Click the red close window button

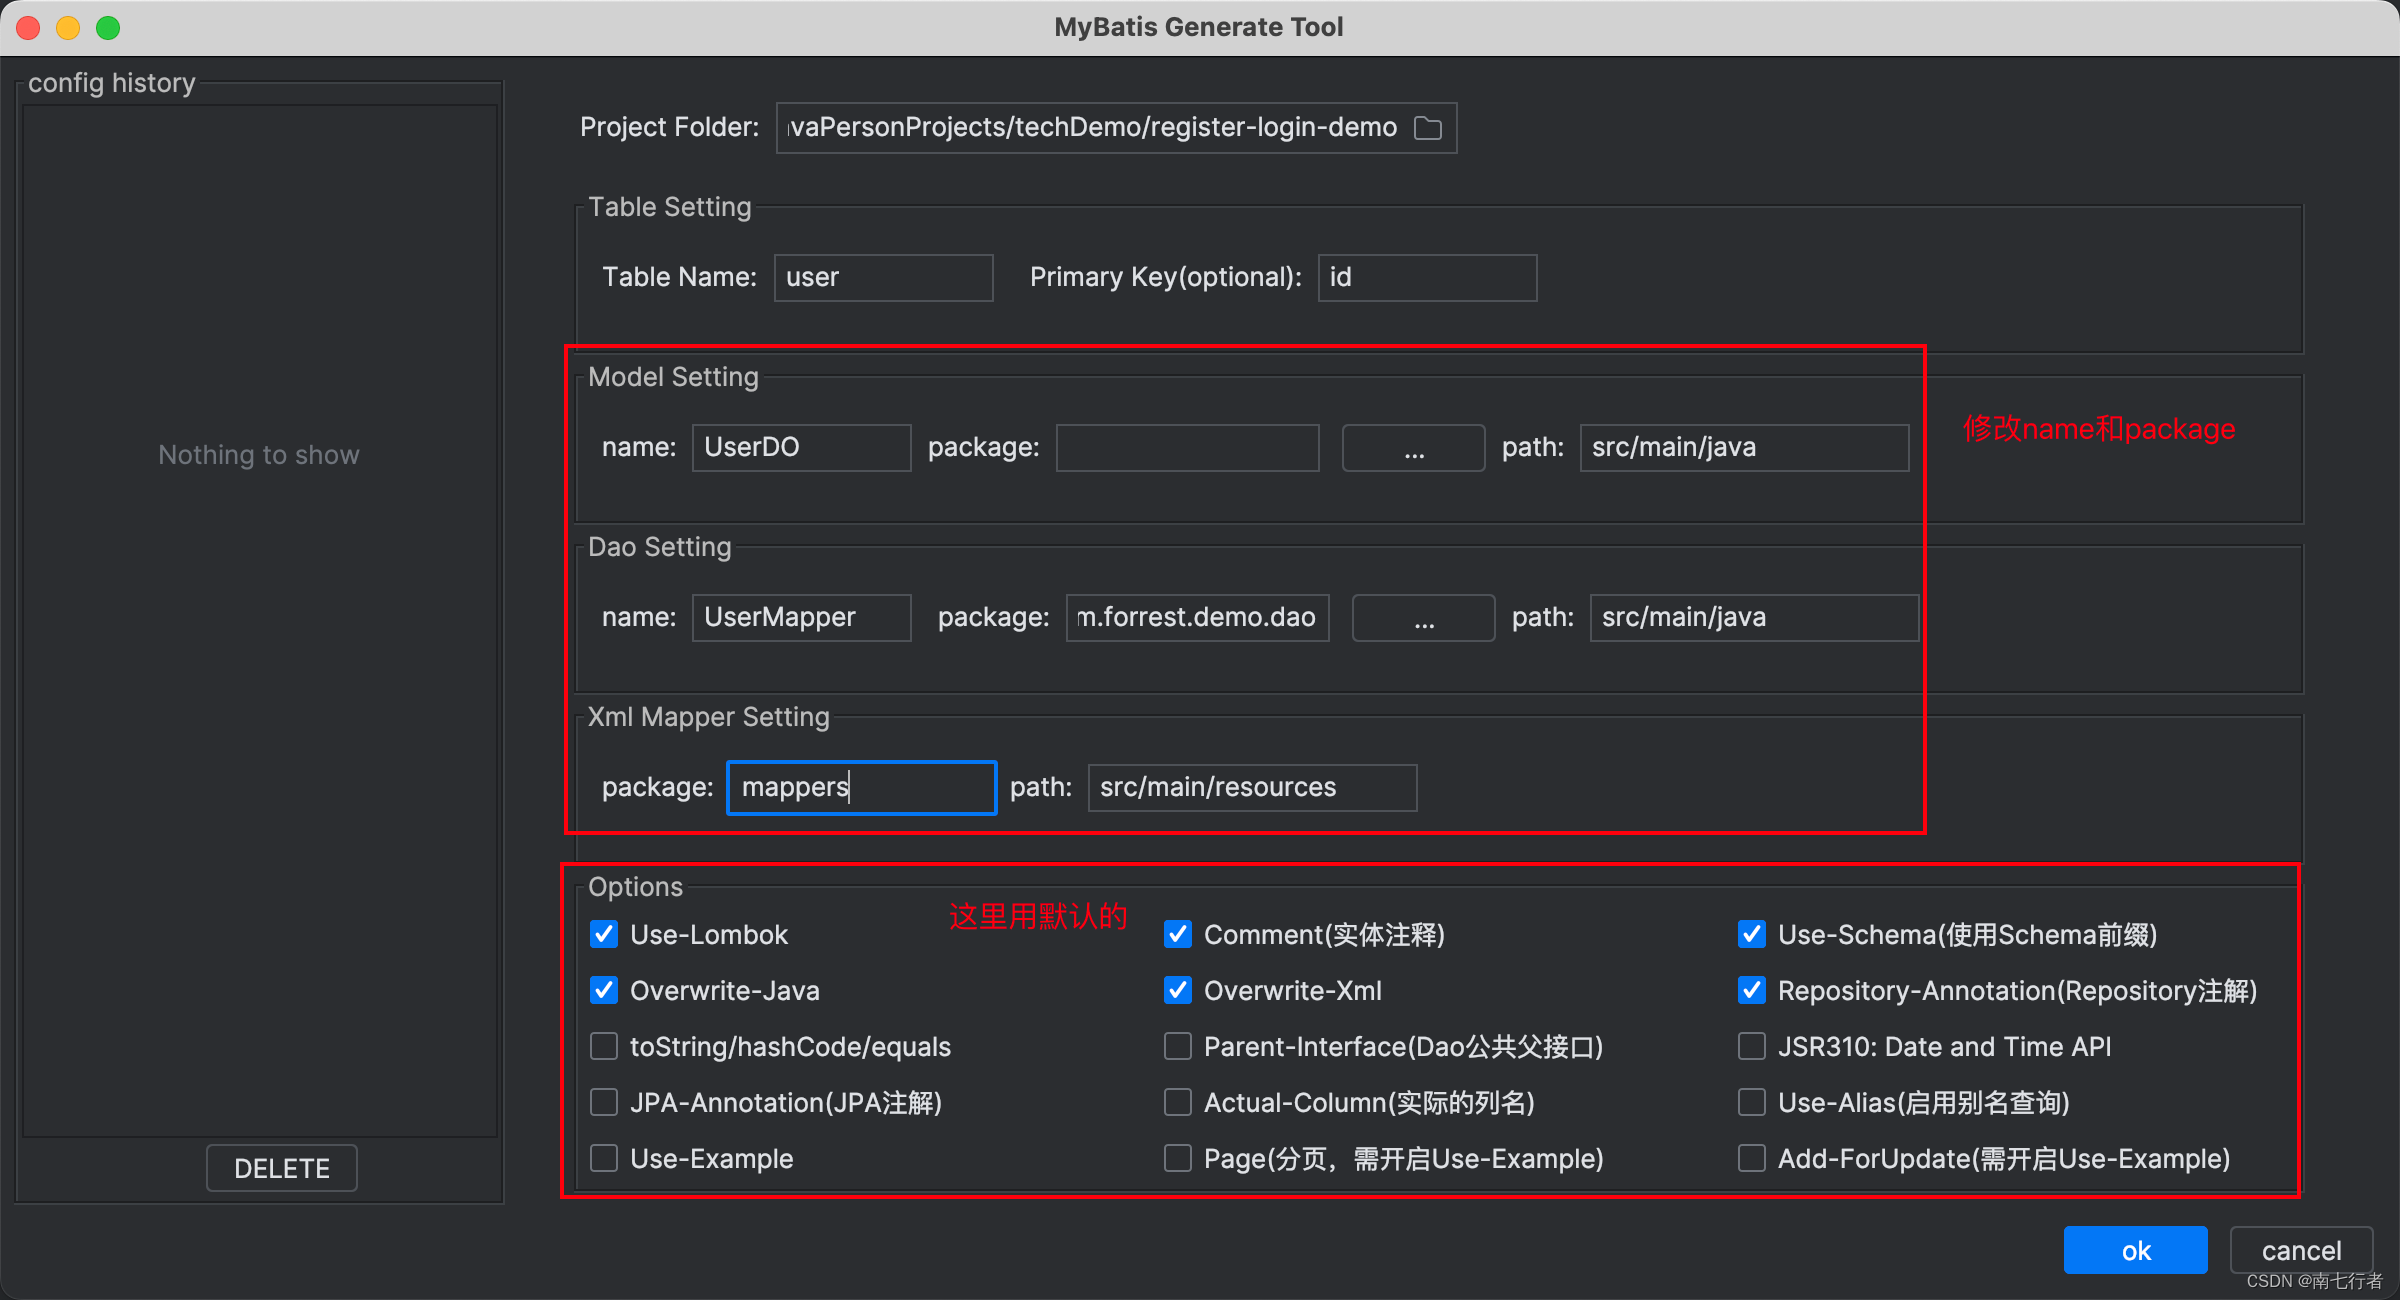[x=29, y=27]
